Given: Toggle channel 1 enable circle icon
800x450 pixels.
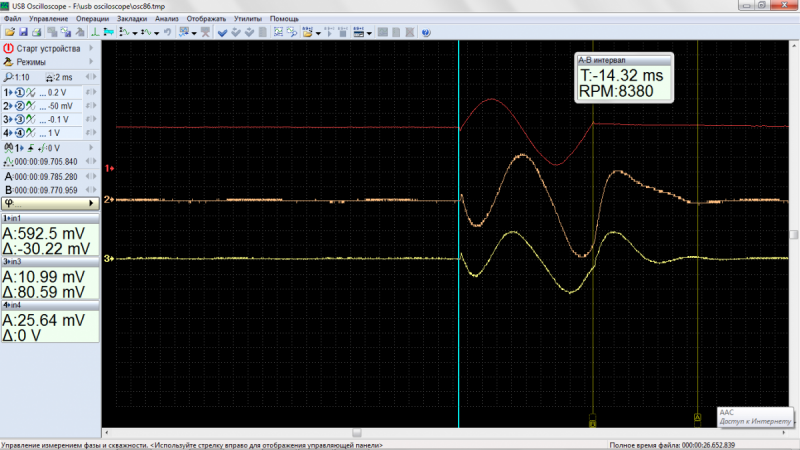Looking at the screenshot, I should tap(18, 91).
